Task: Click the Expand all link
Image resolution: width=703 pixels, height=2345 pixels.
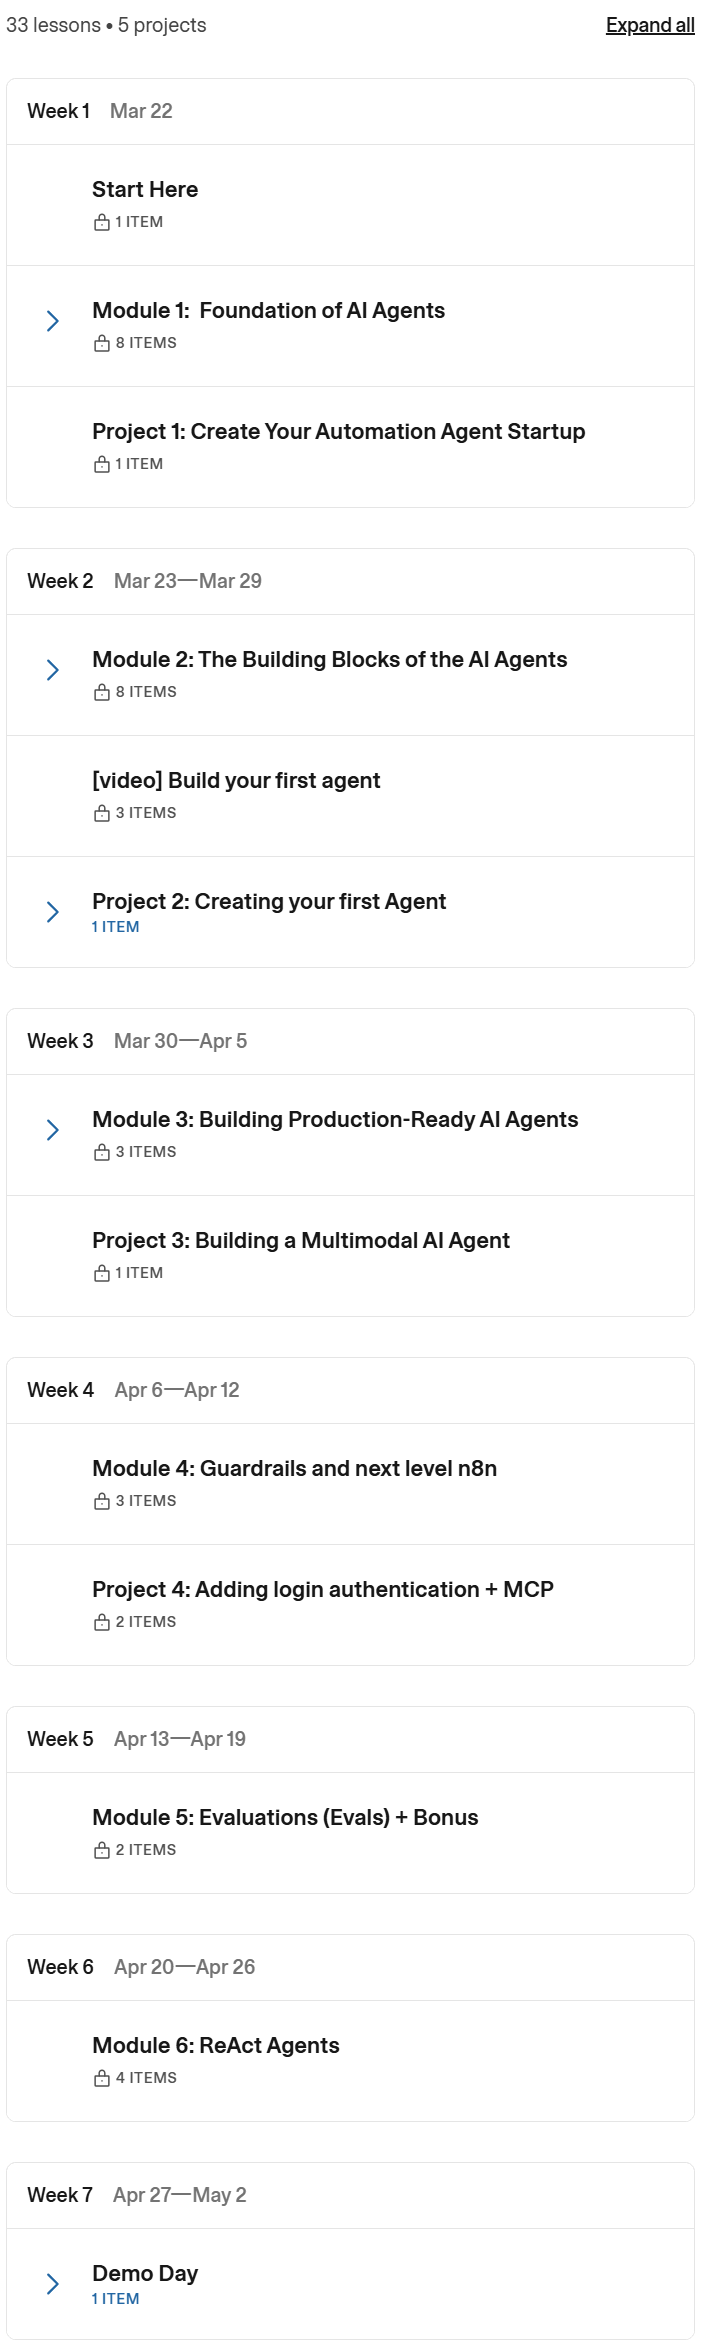Action: point(650,25)
